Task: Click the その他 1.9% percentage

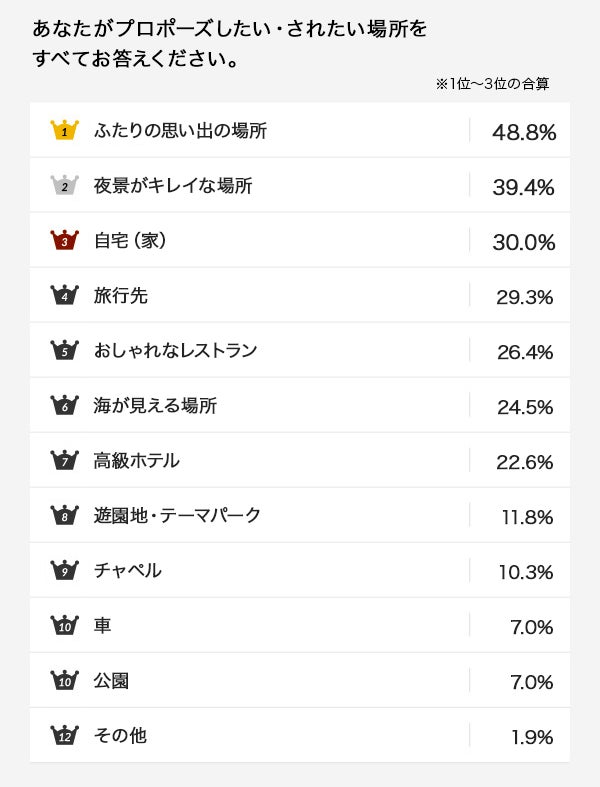Action: click(531, 736)
